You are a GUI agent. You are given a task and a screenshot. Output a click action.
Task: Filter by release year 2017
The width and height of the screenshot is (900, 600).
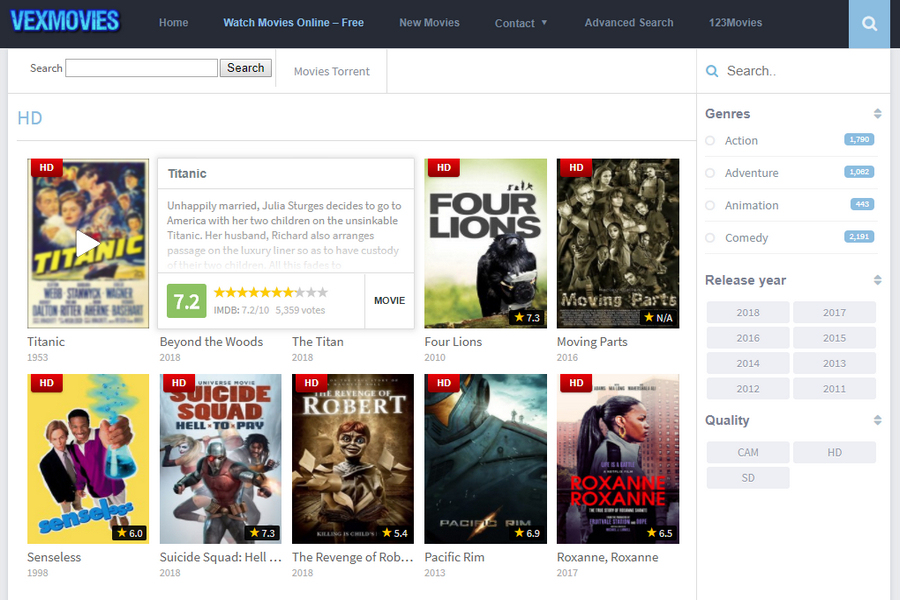pos(834,313)
